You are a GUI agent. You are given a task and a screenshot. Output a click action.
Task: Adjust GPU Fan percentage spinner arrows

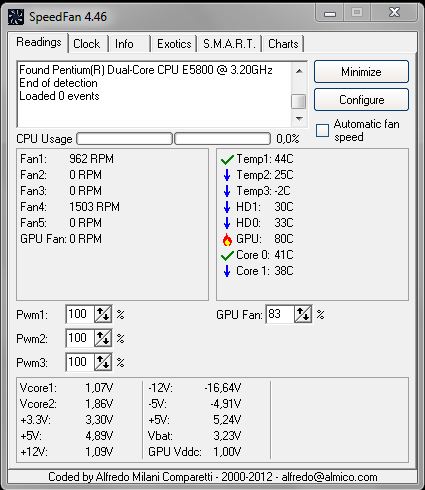coord(303,314)
